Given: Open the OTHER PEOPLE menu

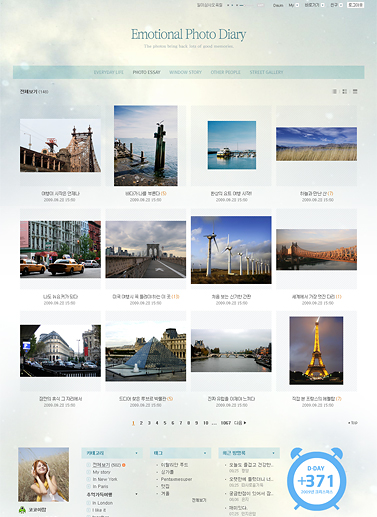Looking at the screenshot, I should [225, 72].
